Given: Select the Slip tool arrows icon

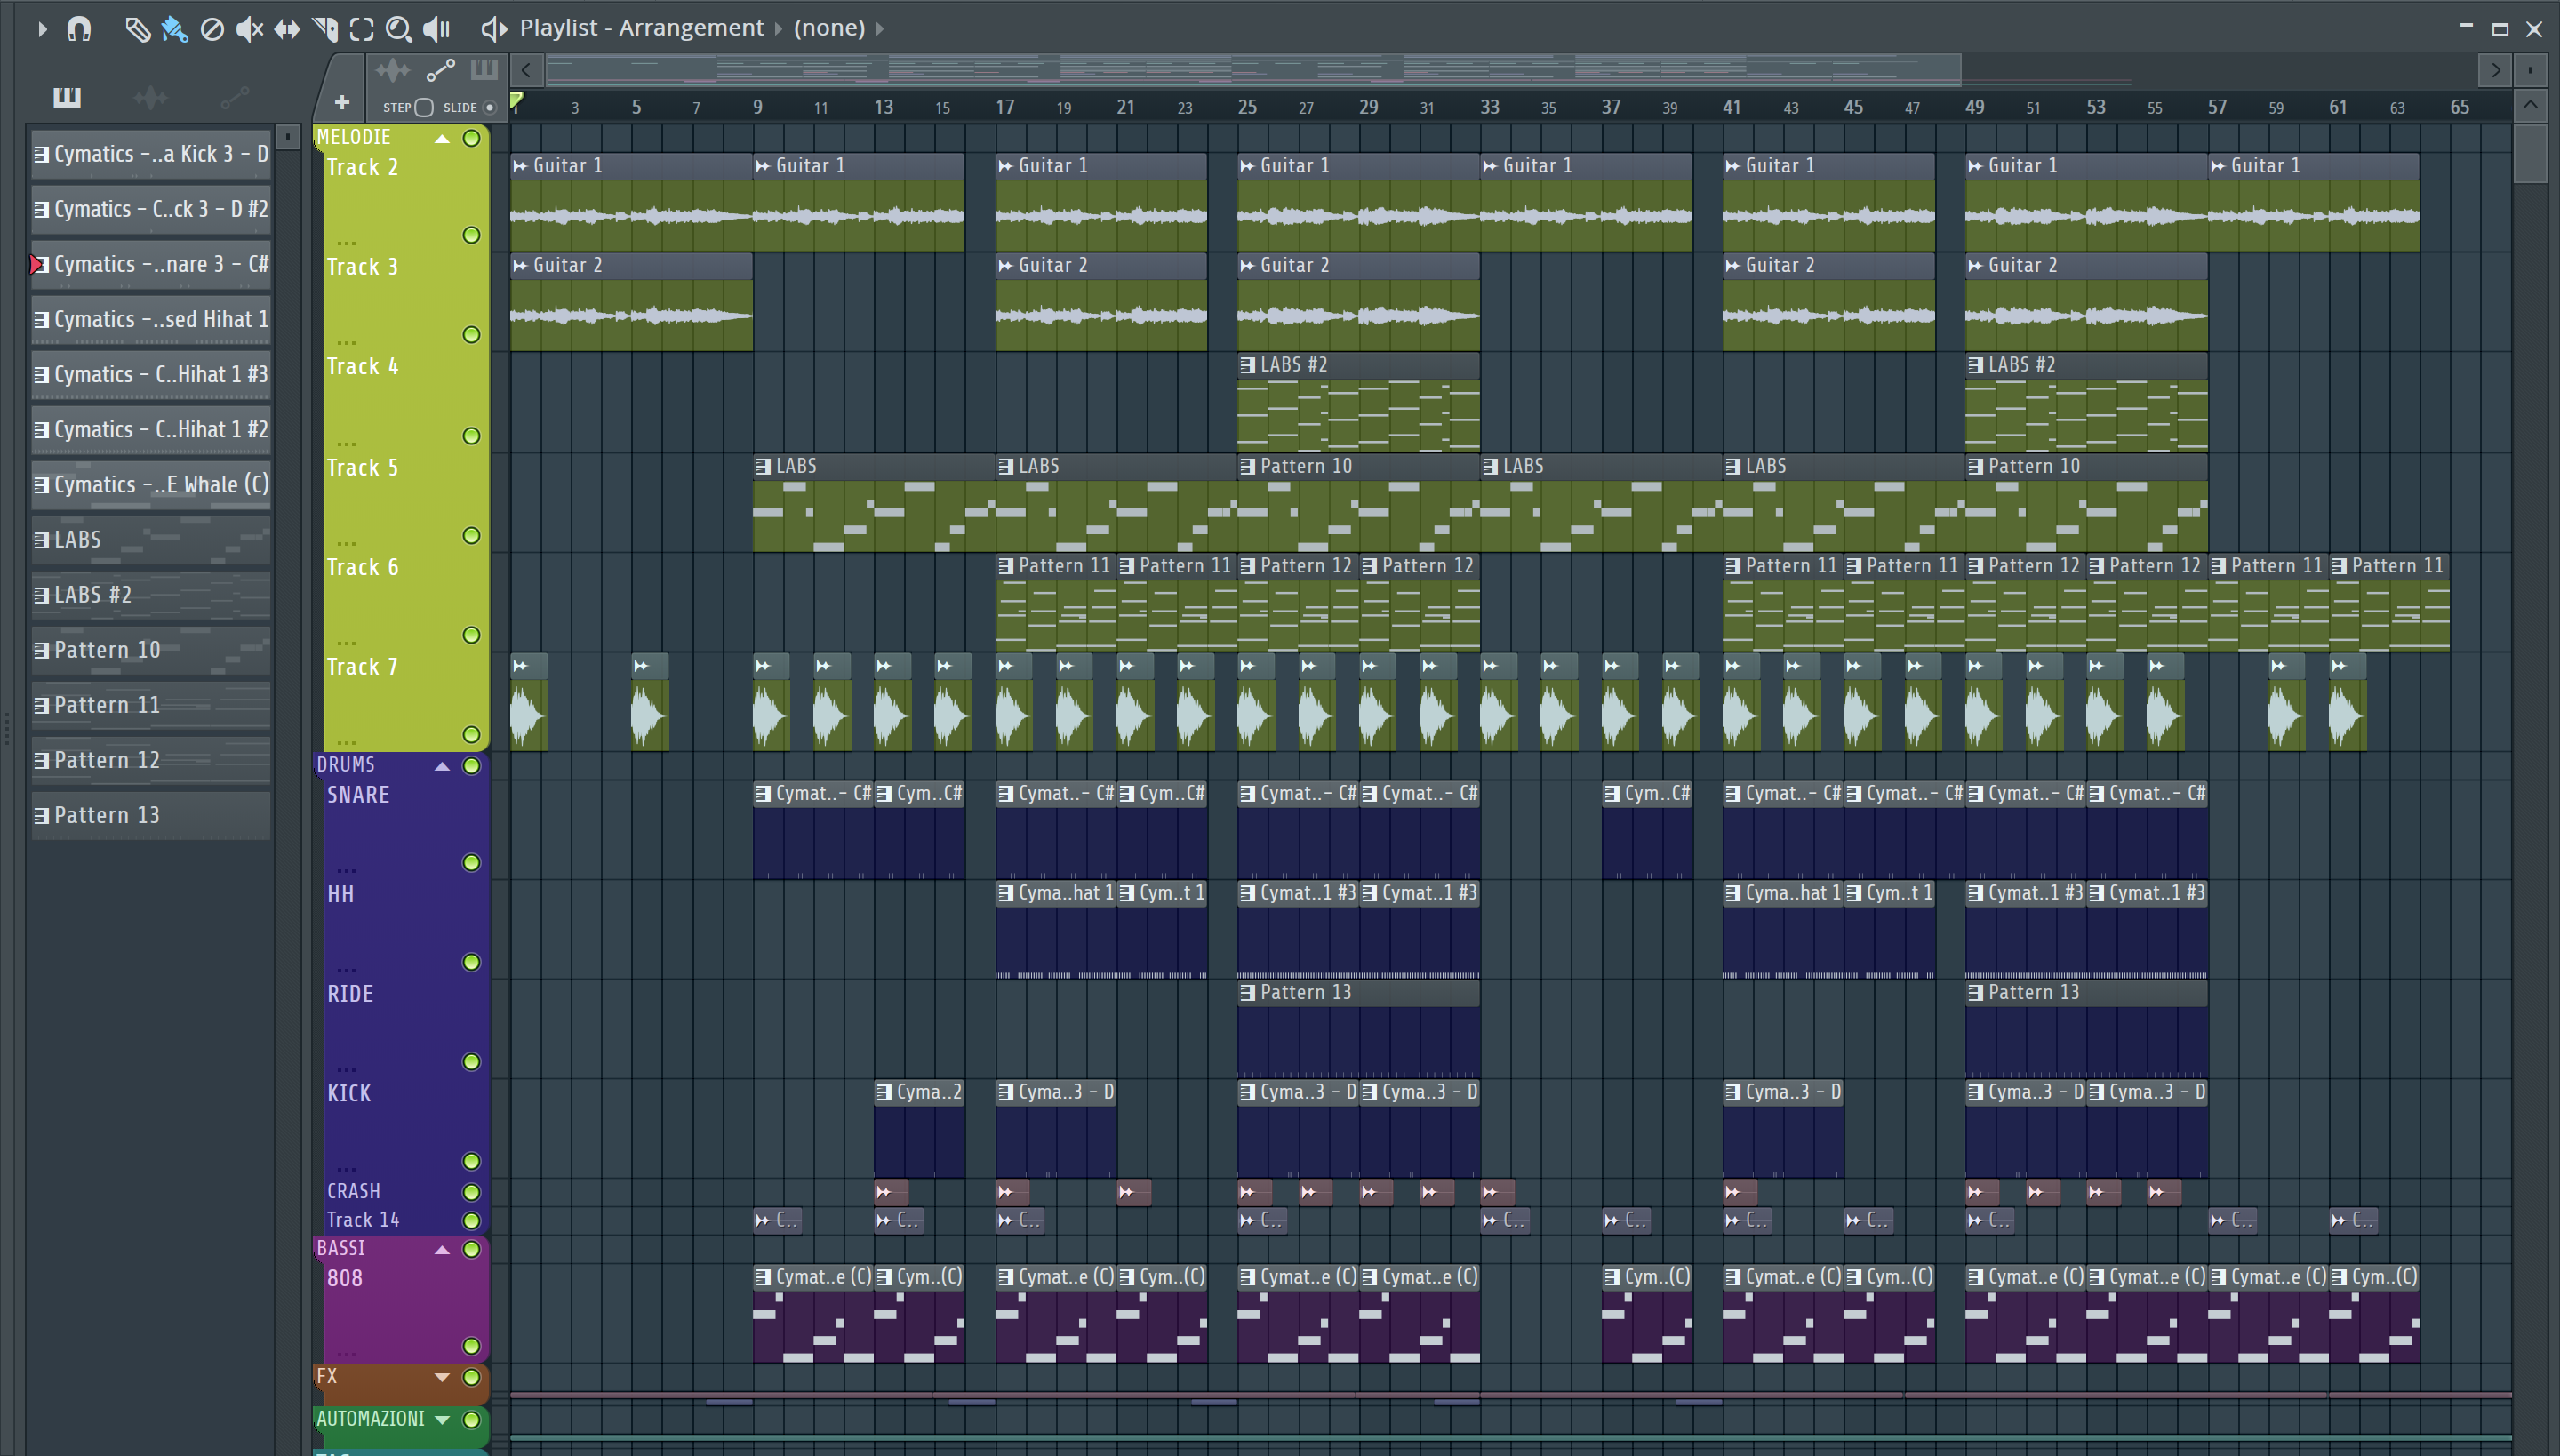Looking at the screenshot, I should (x=287, y=29).
